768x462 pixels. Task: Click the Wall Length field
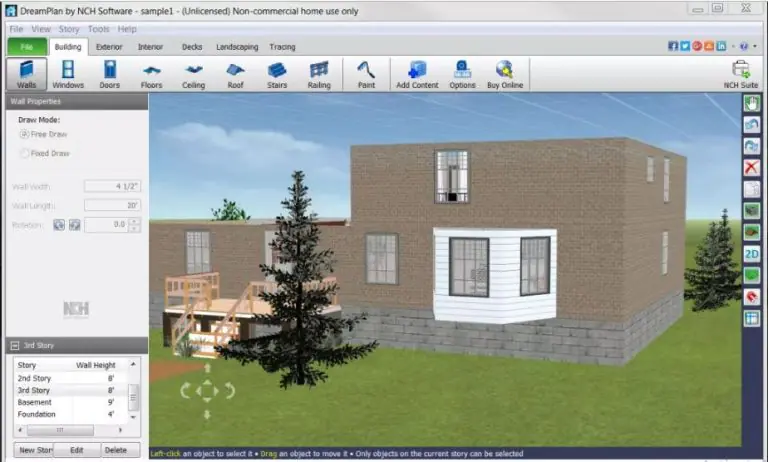pos(112,205)
